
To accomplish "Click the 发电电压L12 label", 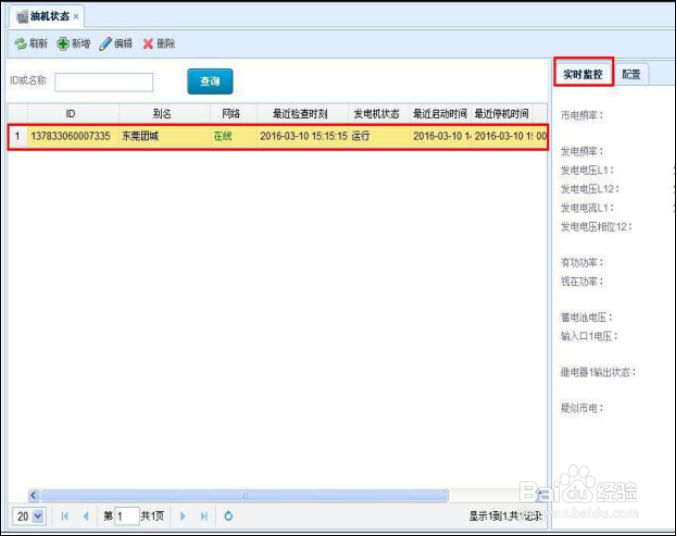I will (589, 189).
